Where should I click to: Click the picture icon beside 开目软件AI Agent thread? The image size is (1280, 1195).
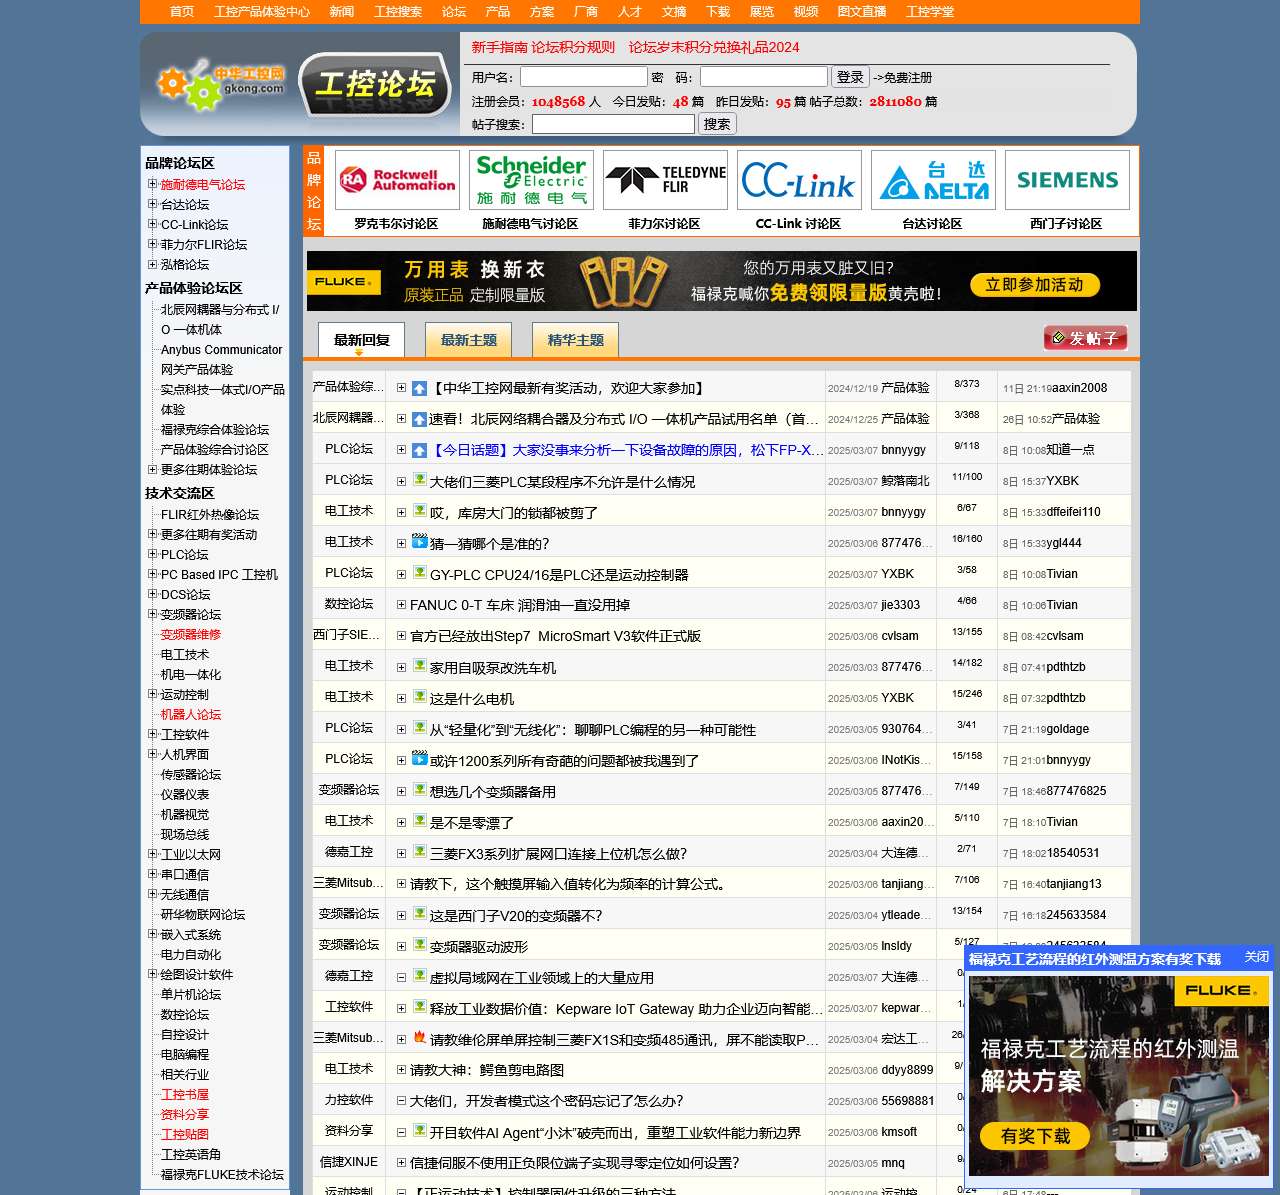pyautogui.click(x=420, y=1131)
